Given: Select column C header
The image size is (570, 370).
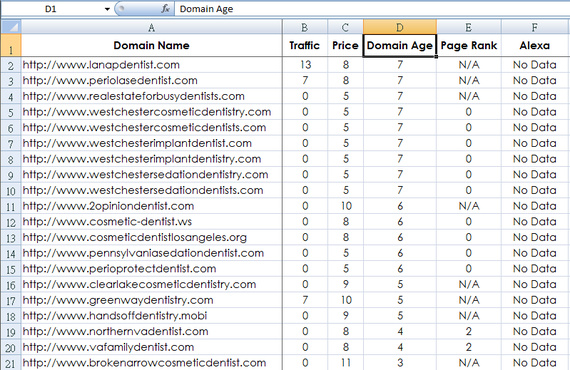Looking at the screenshot, I should 345,27.
